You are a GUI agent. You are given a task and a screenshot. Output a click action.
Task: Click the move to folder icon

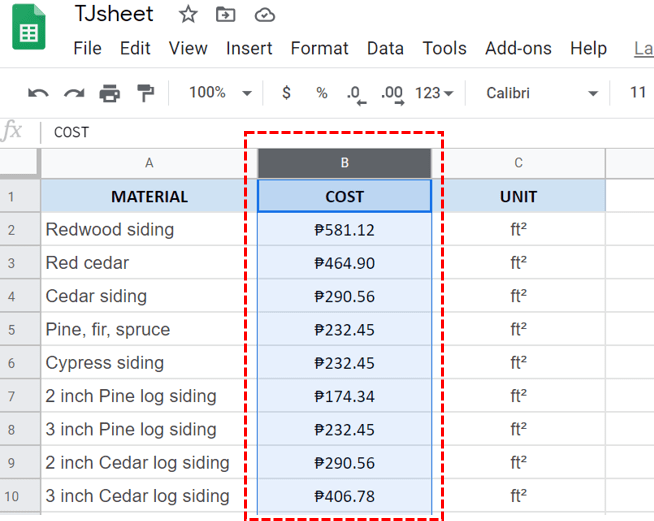(226, 14)
